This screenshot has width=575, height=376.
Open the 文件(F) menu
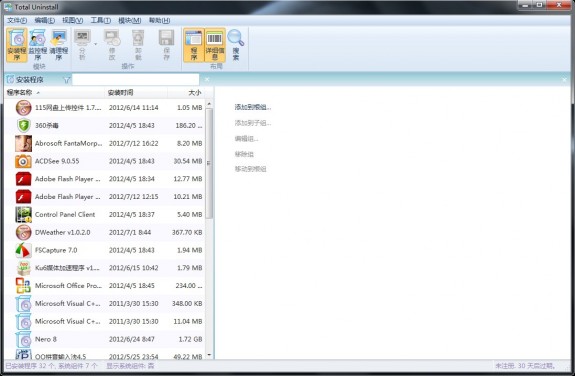(17, 20)
